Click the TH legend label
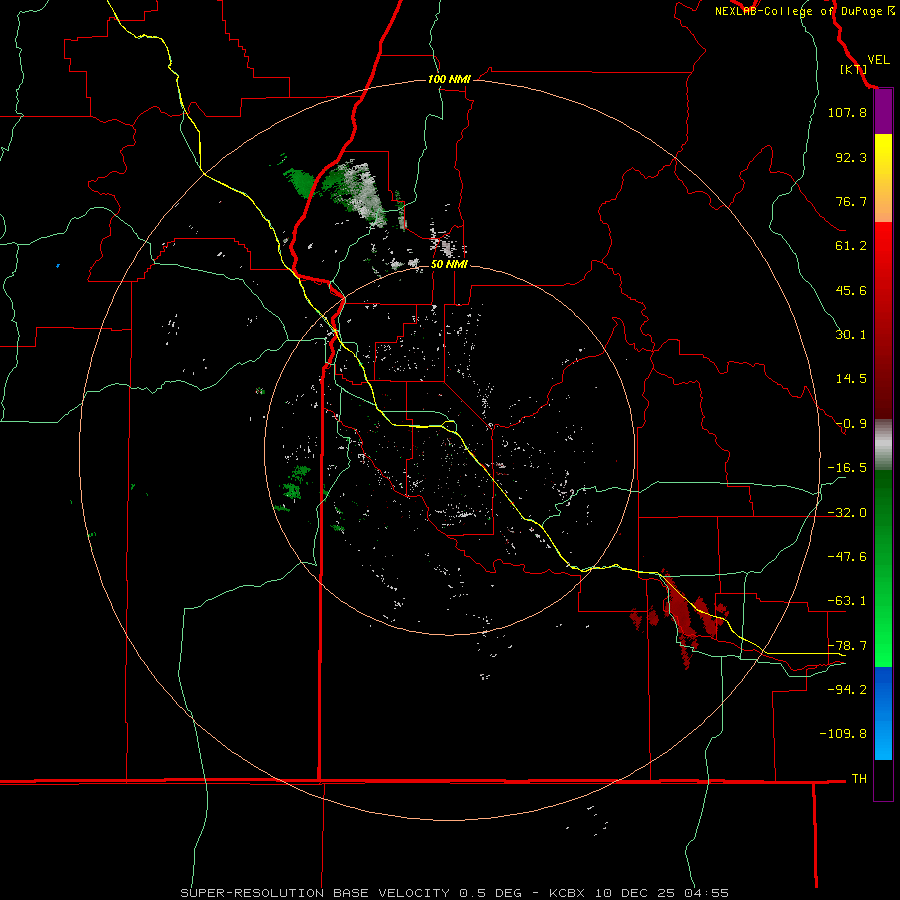The image size is (900, 900). tap(859, 778)
